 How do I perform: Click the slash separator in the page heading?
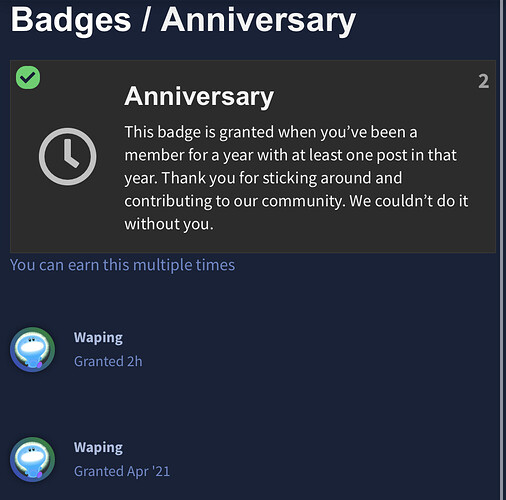pyautogui.click(x=145, y=20)
